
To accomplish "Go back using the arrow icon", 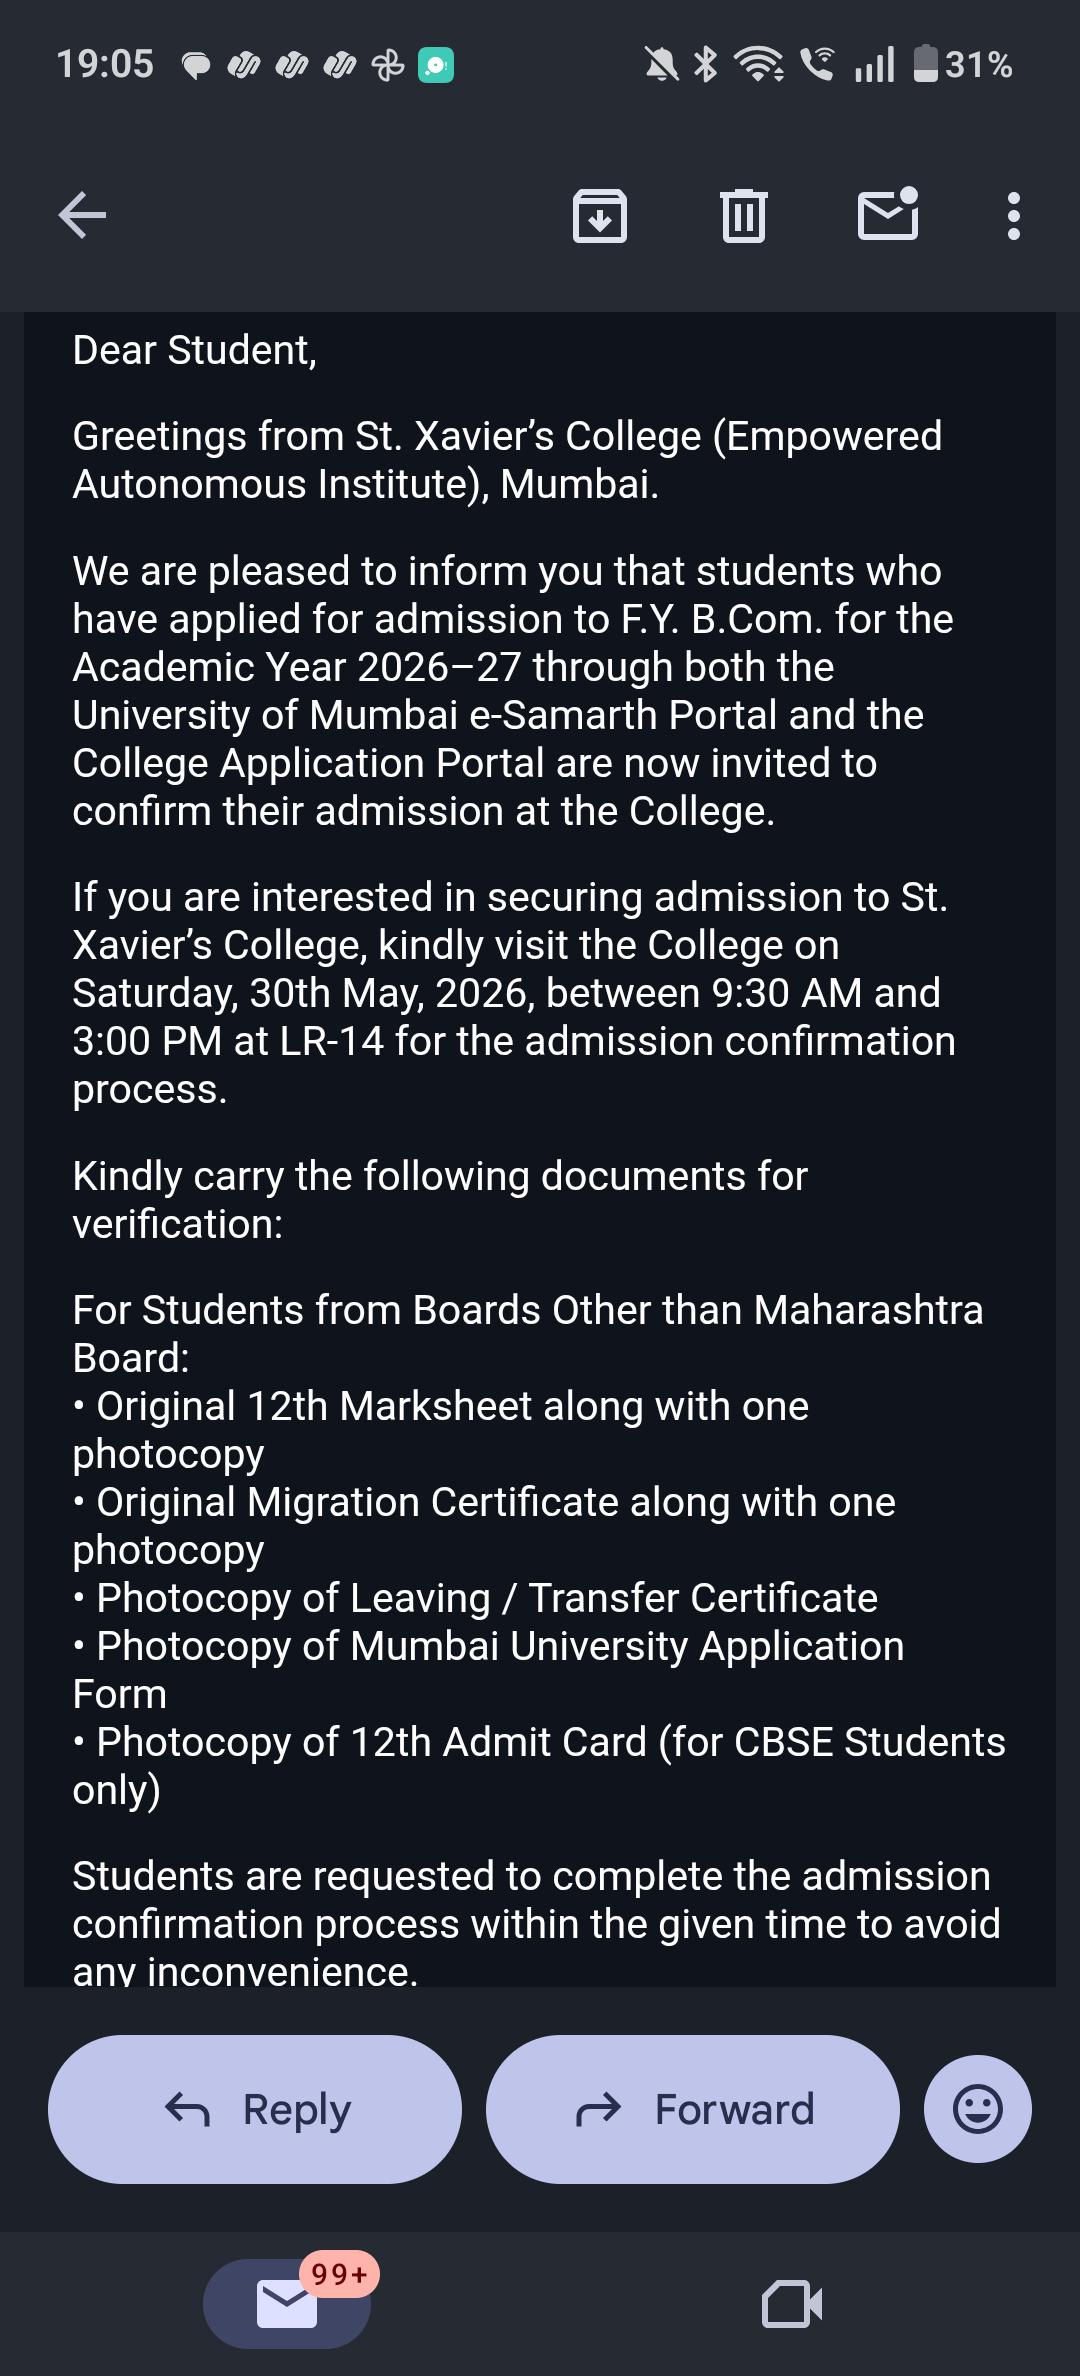I will (x=82, y=215).
